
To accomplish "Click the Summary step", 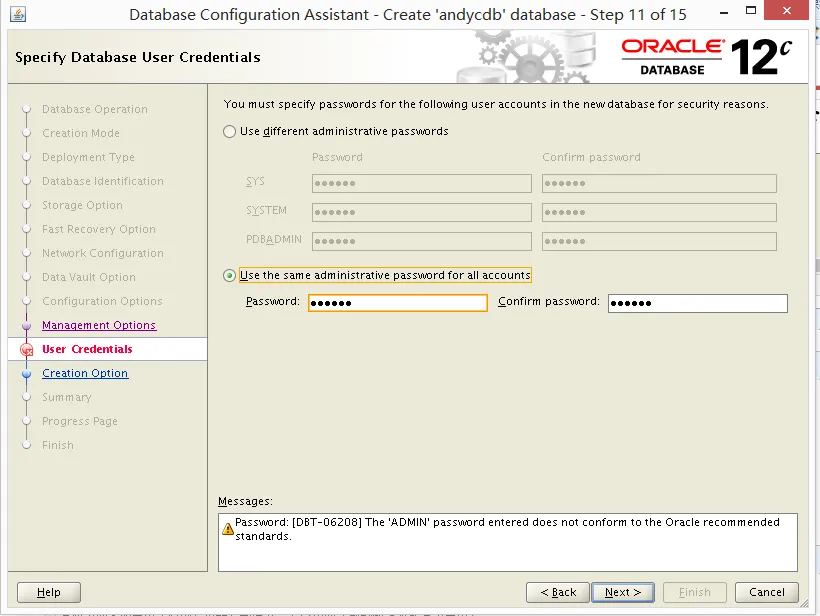I will 66,397.
